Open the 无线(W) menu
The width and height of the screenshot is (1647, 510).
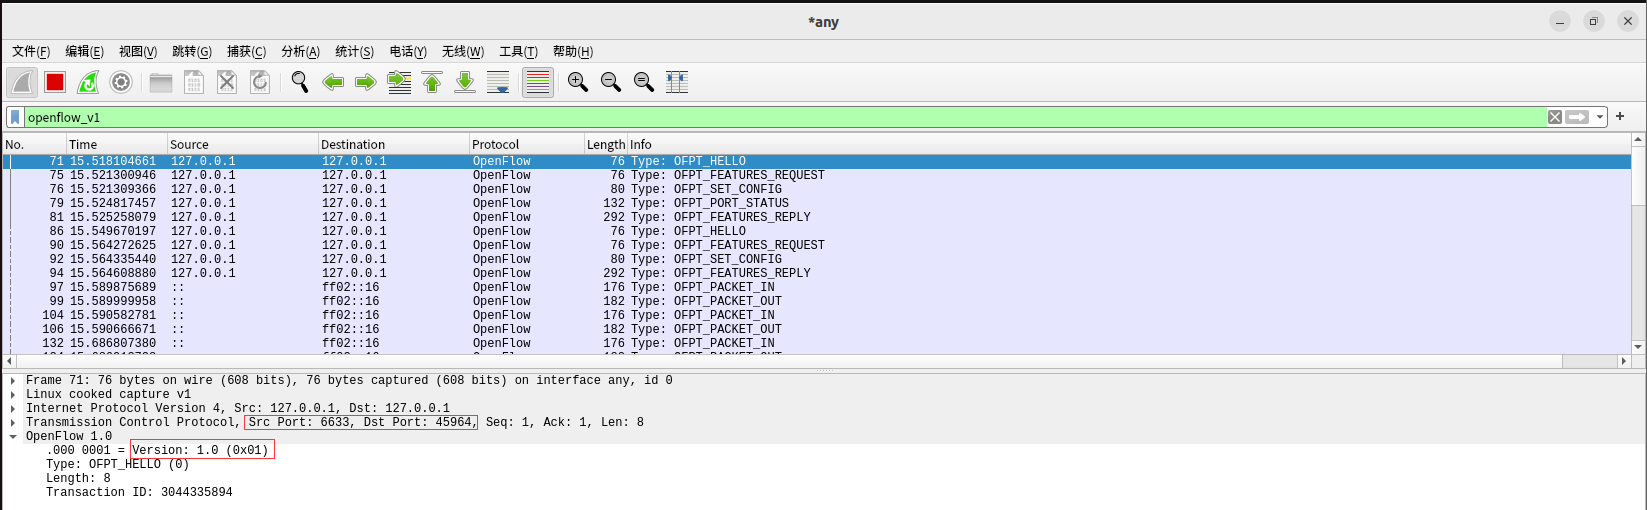[463, 51]
